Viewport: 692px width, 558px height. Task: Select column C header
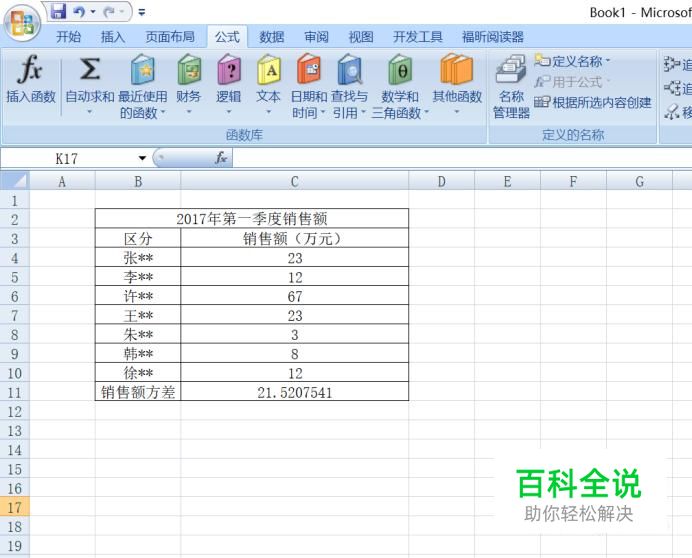coord(295,181)
